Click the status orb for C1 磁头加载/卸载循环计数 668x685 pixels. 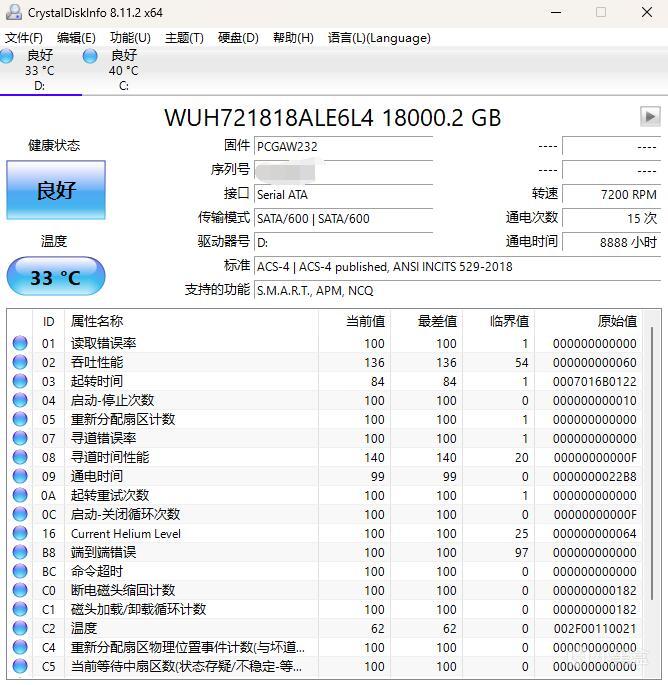[x=20, y=609]
